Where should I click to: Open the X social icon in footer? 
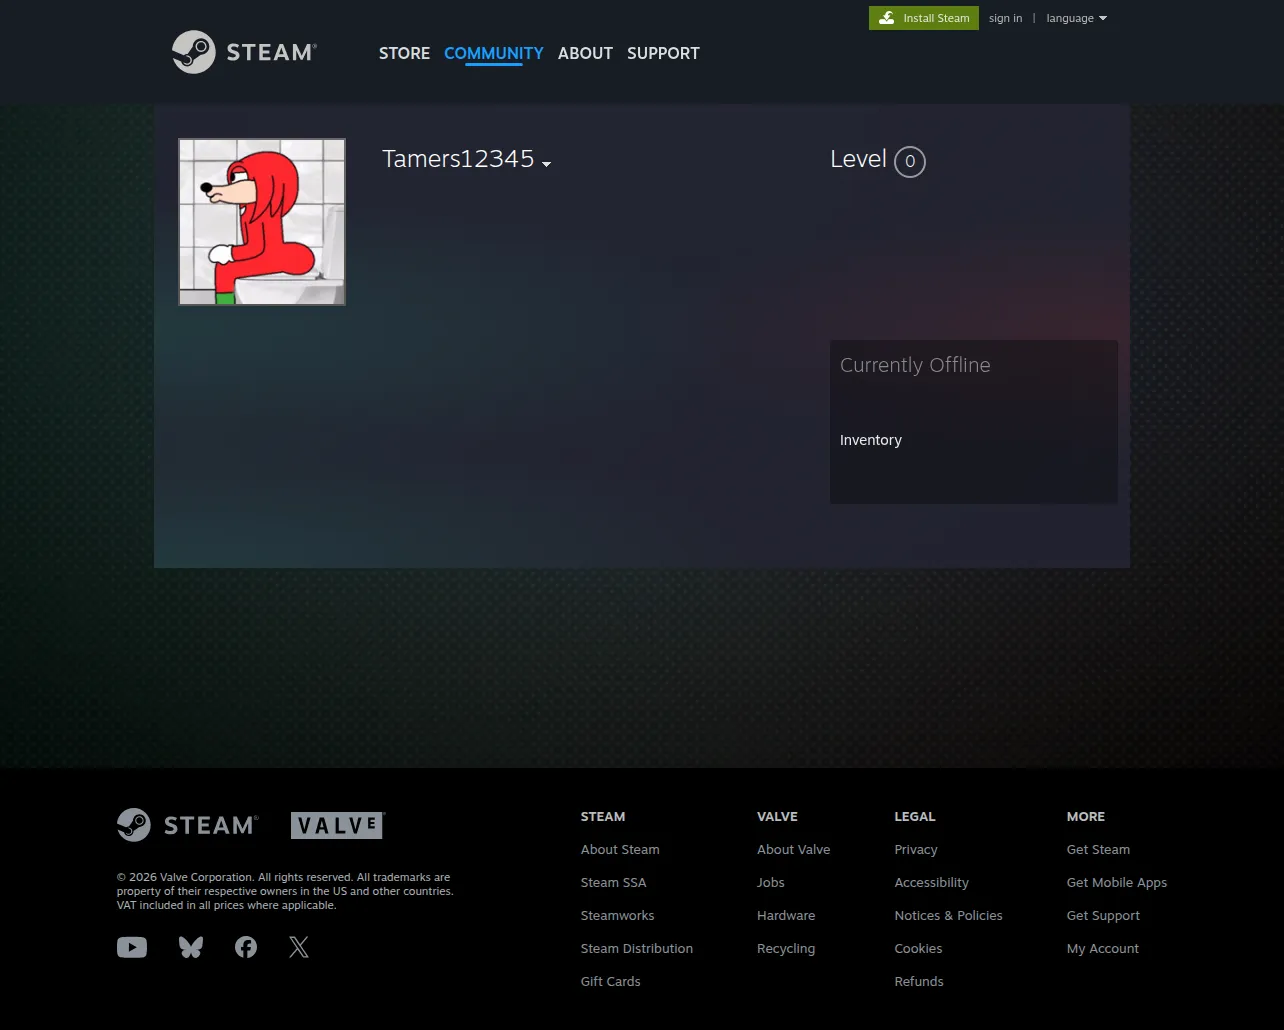[x=299, y=947]
